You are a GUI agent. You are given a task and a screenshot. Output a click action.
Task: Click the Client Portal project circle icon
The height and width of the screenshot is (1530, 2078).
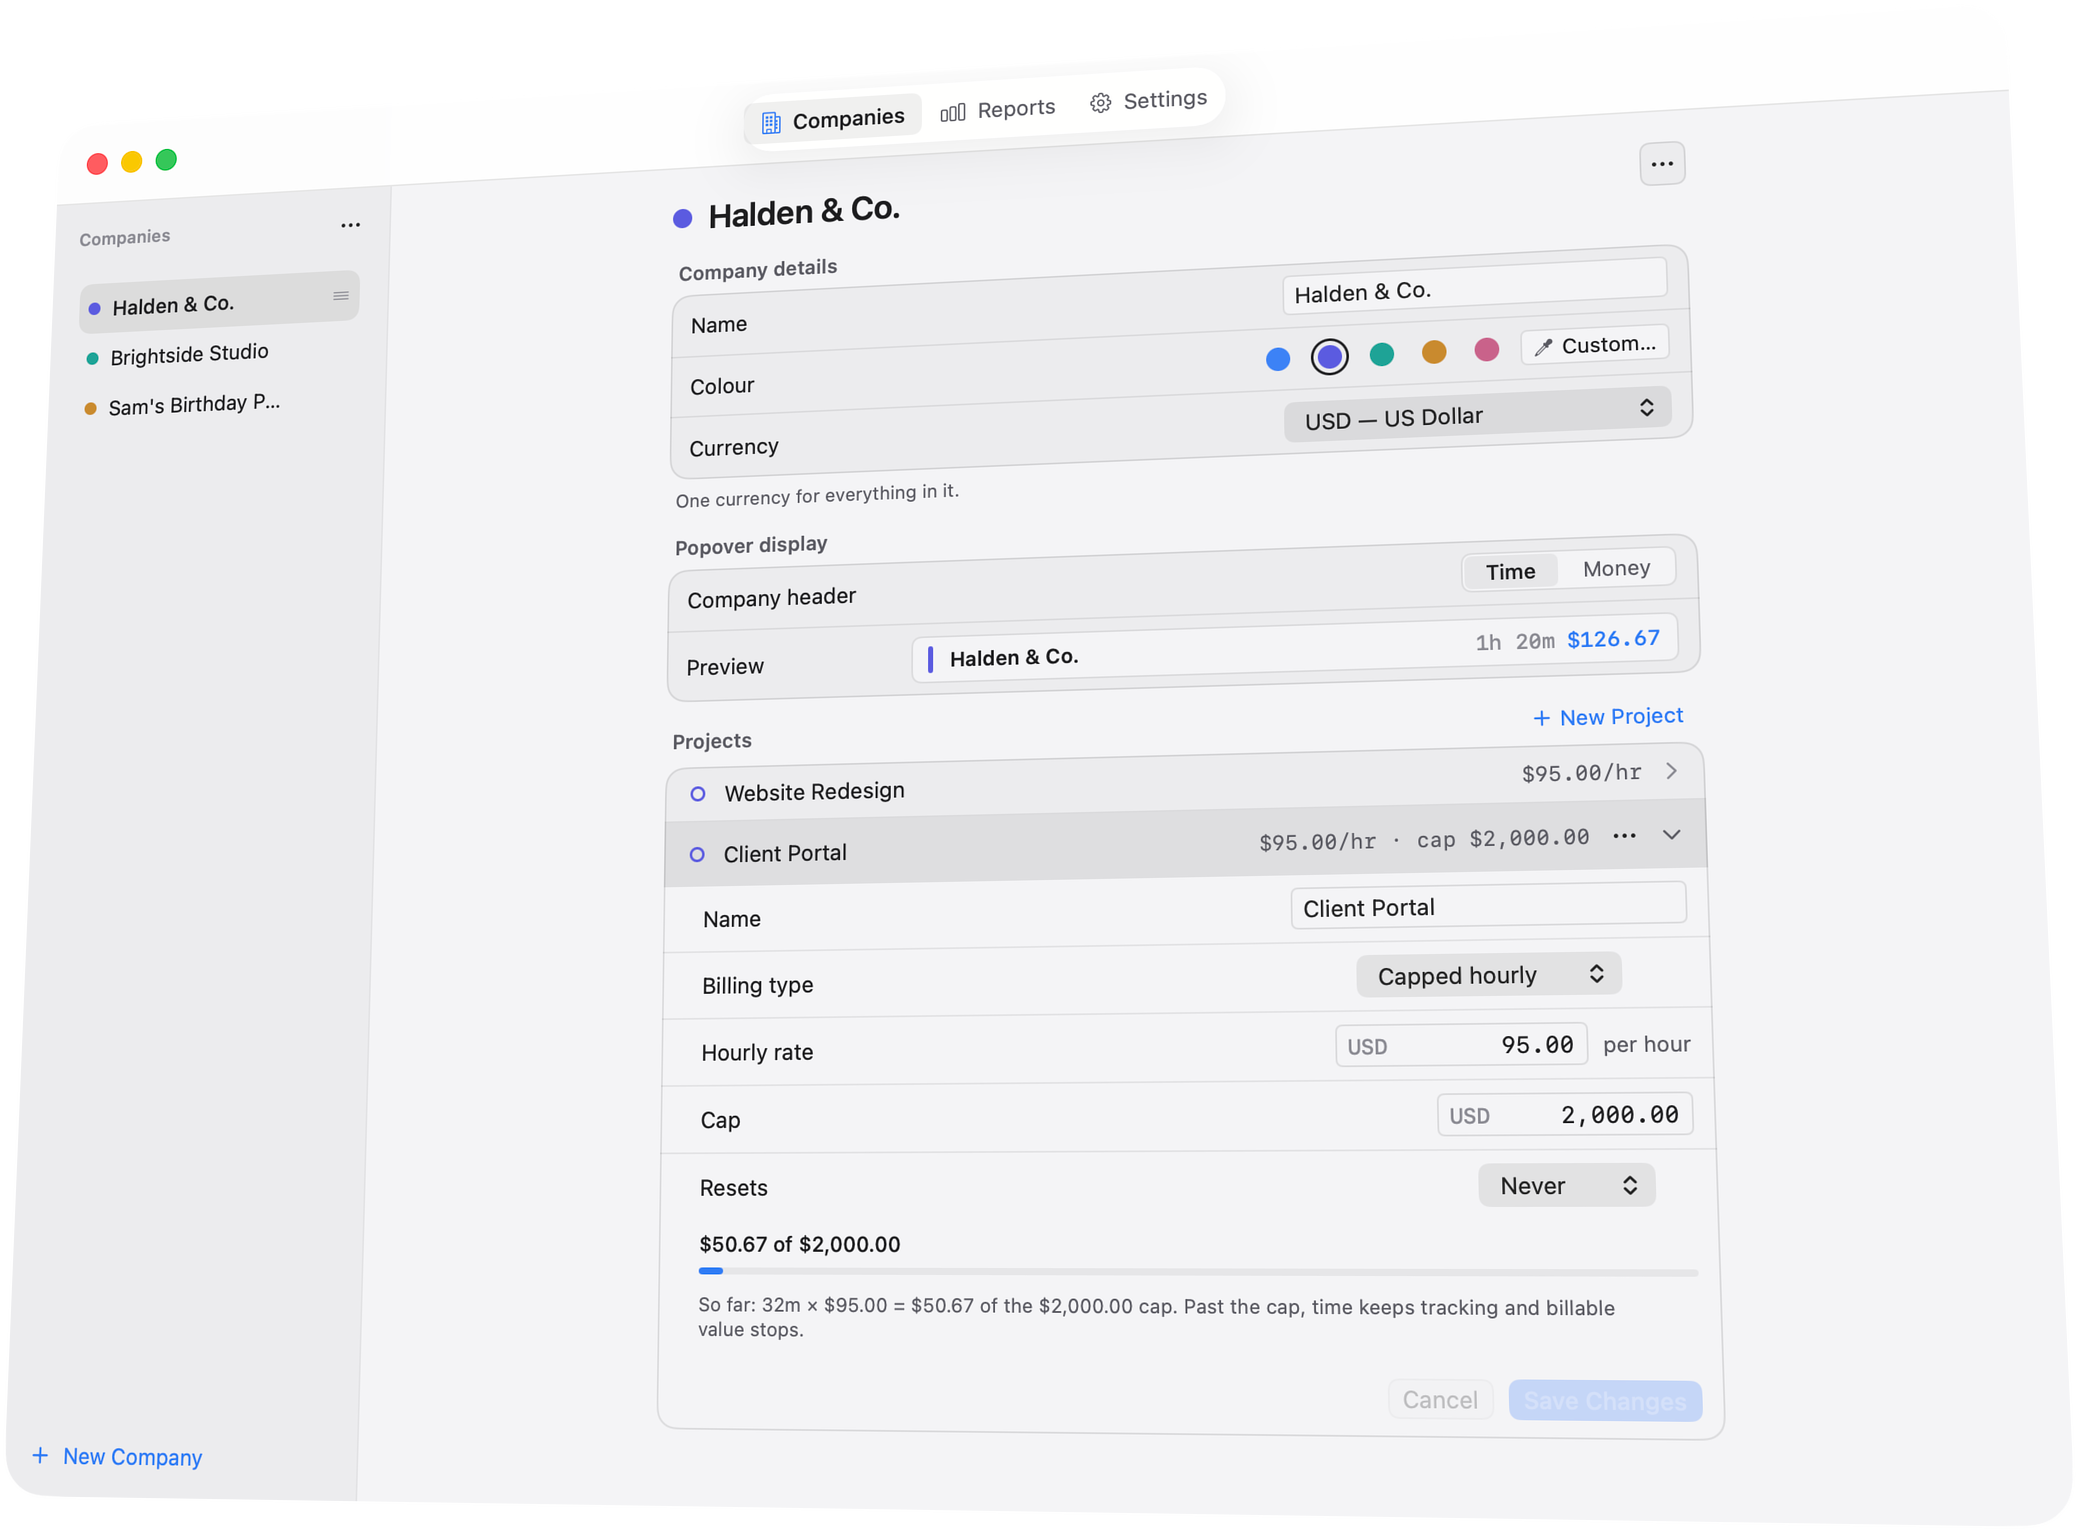pyautogui.click(x=697, y=855)
